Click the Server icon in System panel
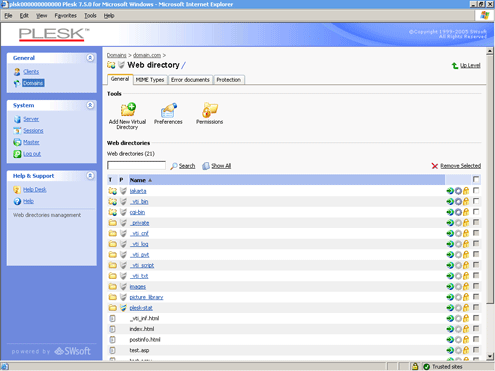Screen dimensions: 495x371 pyautogui.click(x=17, y=119)
